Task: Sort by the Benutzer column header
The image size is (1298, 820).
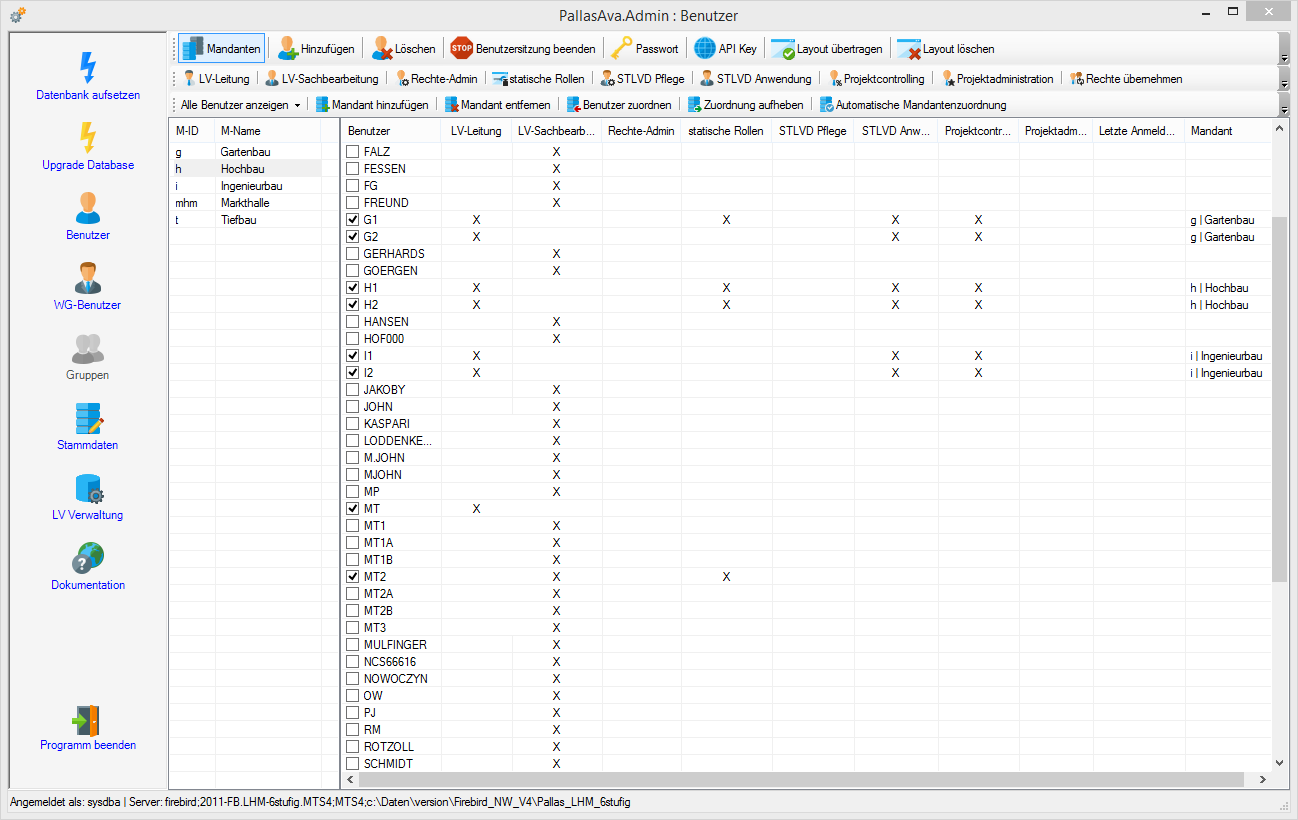Action: tap(391, 131)
